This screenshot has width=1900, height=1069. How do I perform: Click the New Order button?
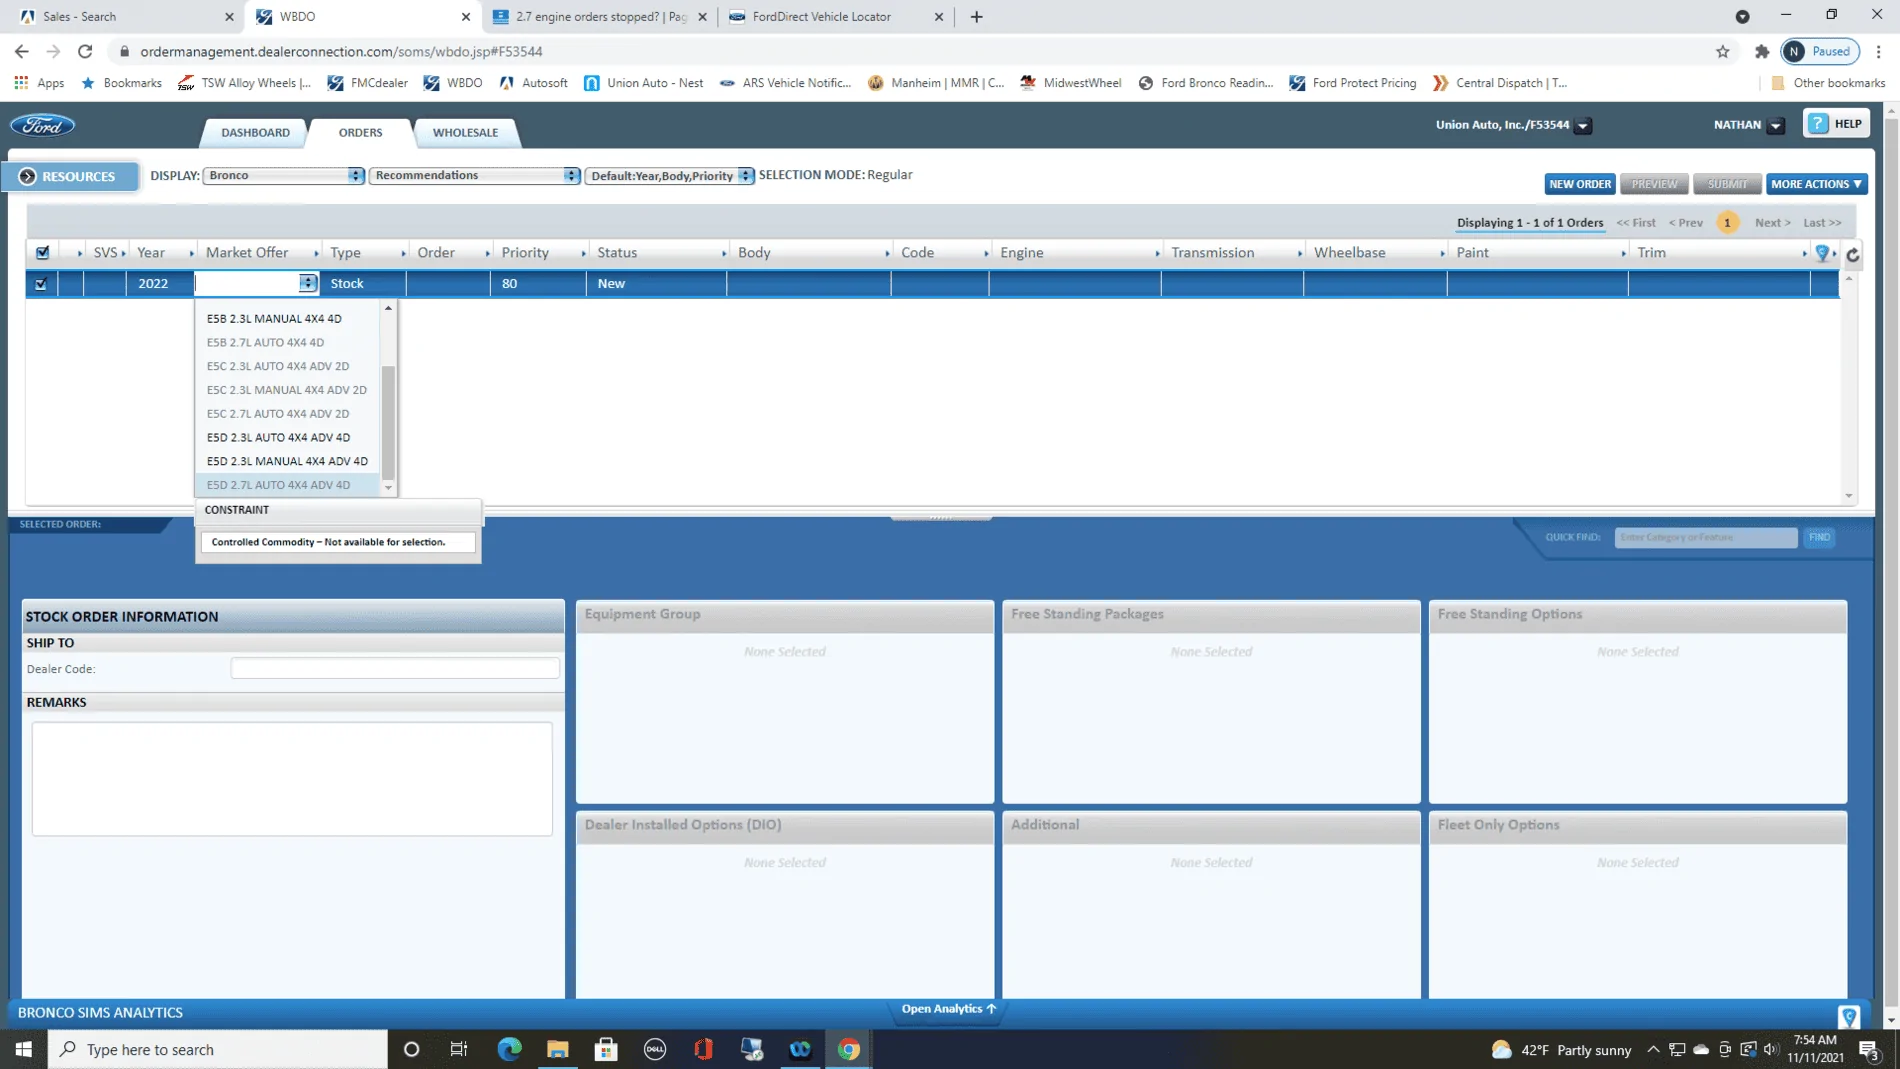click(x=1579, y=184)
